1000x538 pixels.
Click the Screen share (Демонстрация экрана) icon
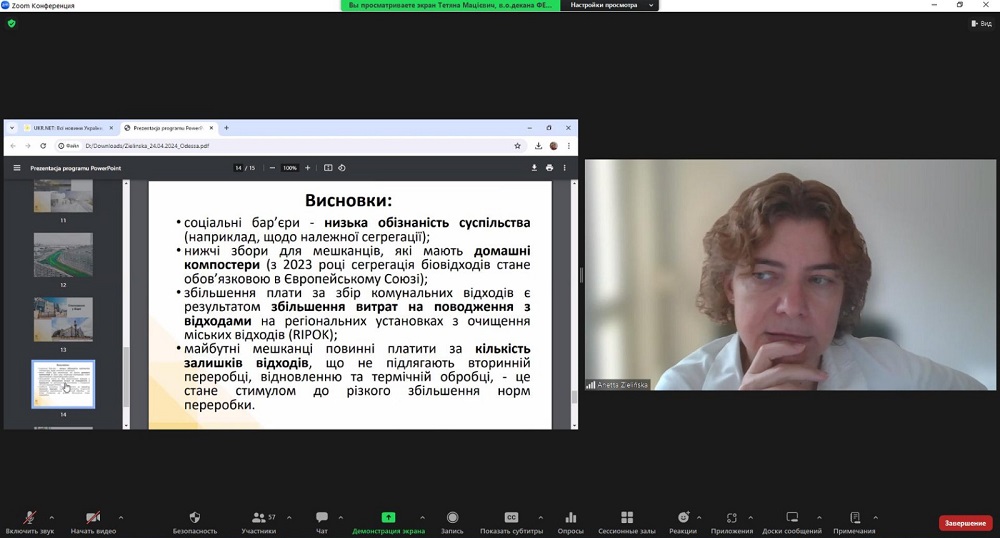(388, 518)
